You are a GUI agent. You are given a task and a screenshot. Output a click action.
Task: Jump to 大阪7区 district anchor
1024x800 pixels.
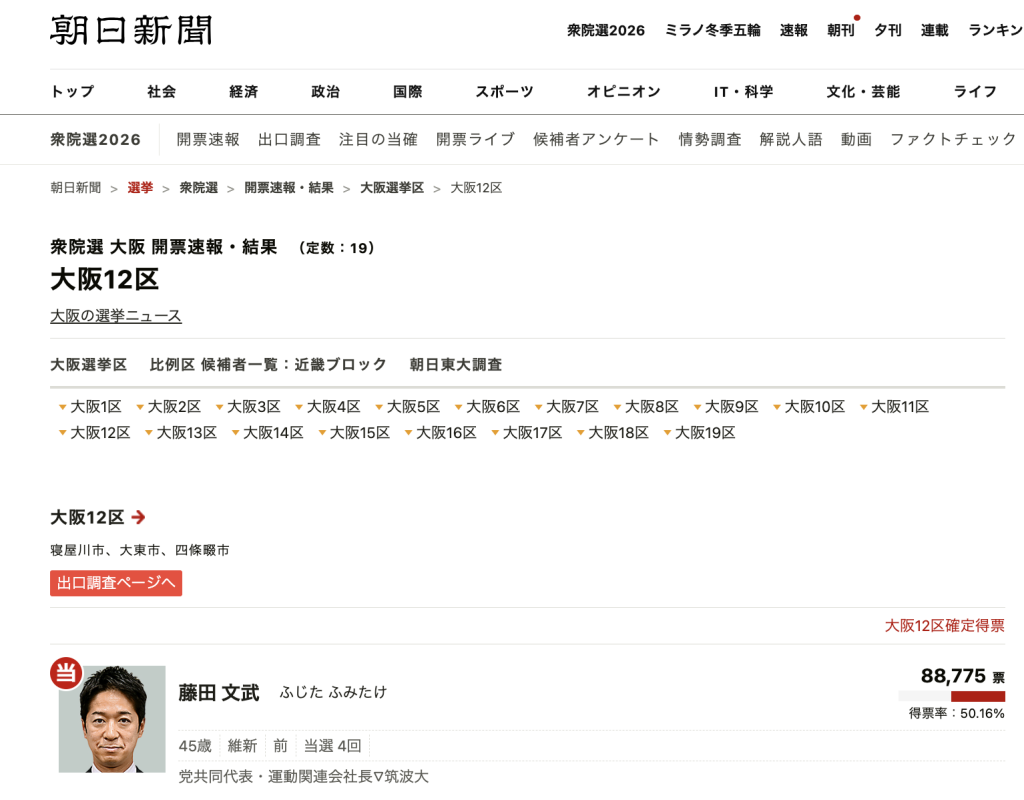pyautogui.click(x=573, y=407)
